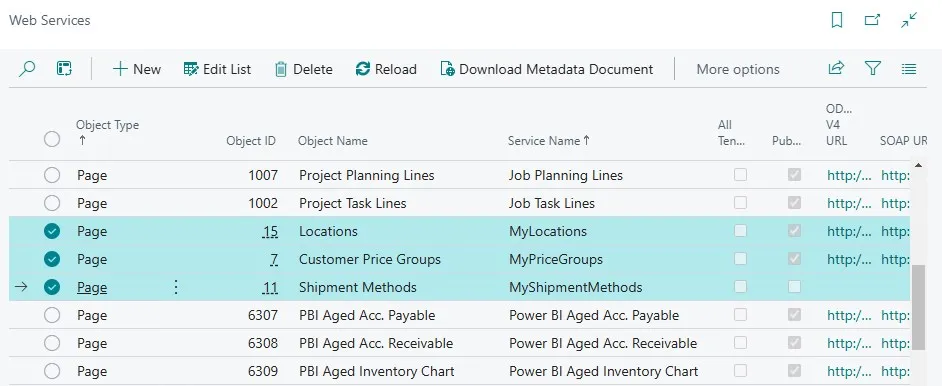Viewport: 942px width, 386px height.
Task: Delete the selected web services
Action: click(x=303, y=69)
